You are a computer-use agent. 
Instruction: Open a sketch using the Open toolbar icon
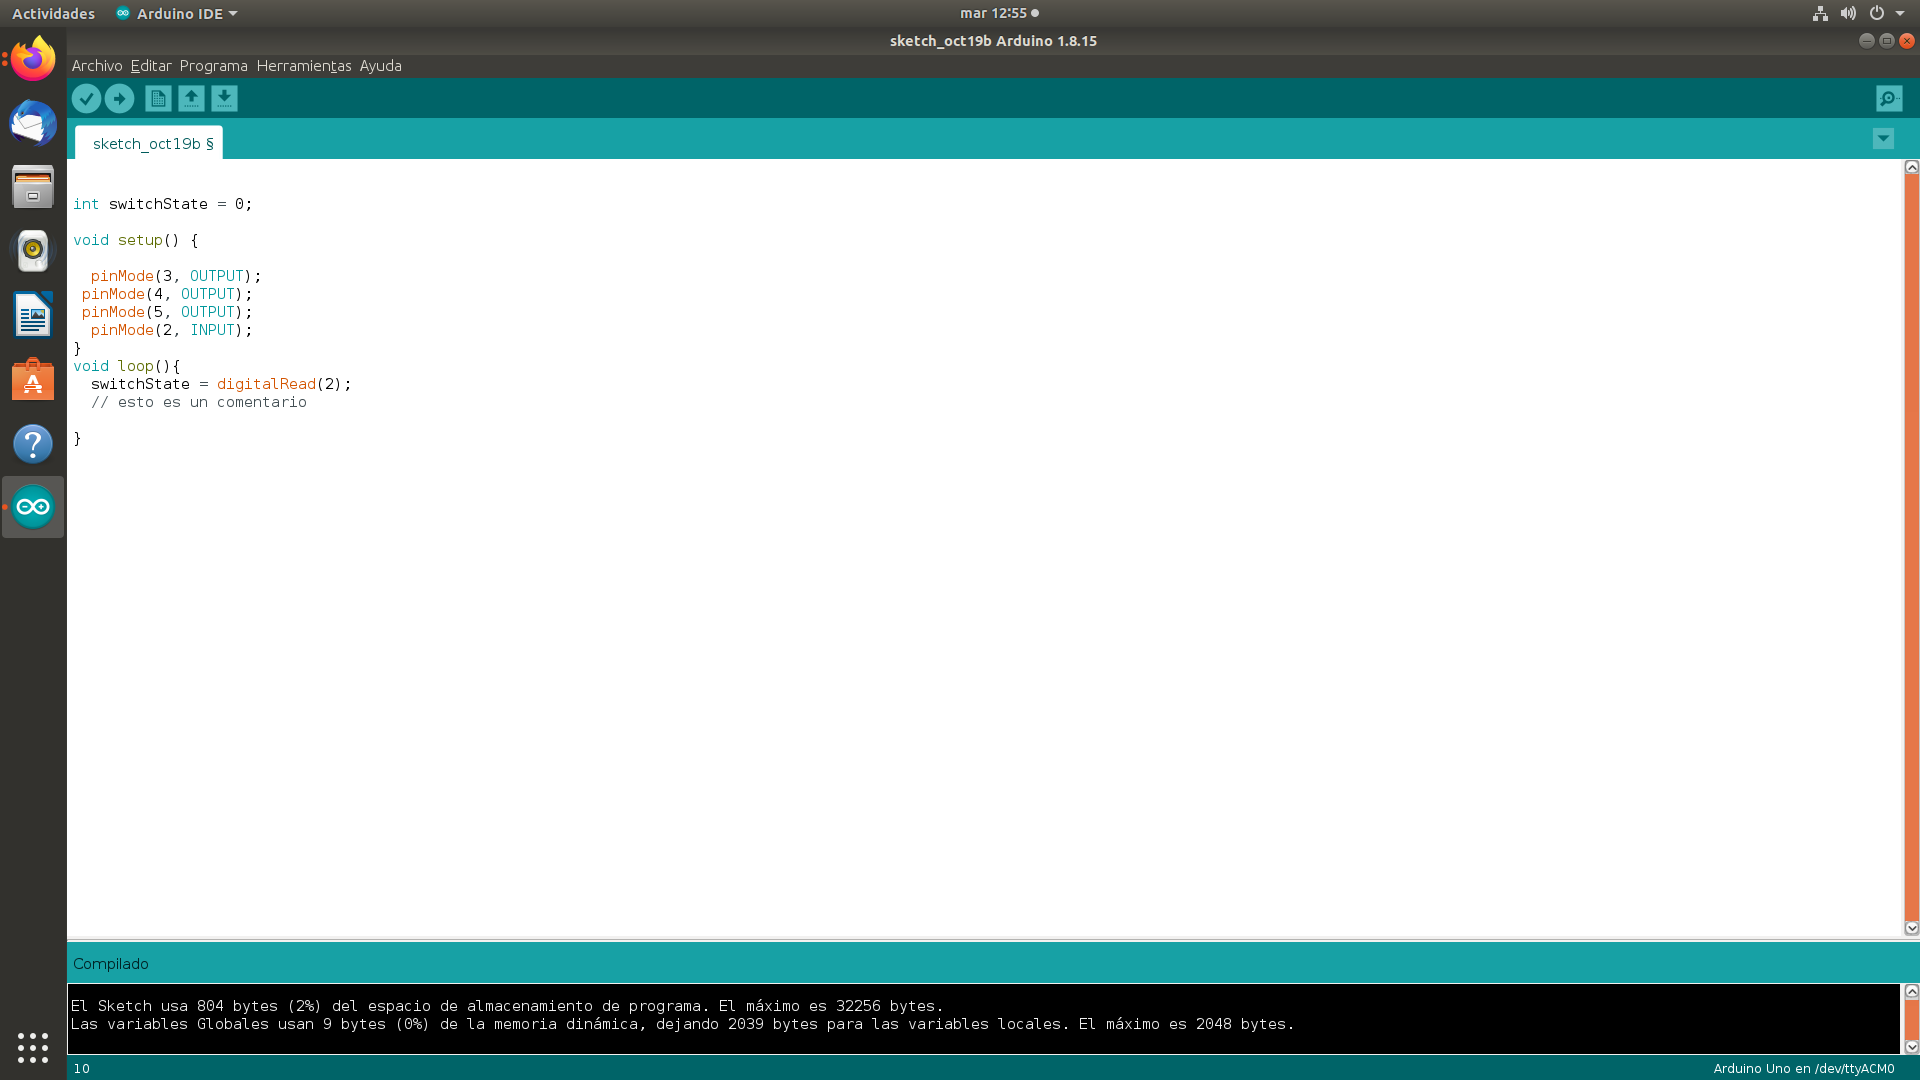(x=190, y=98)
